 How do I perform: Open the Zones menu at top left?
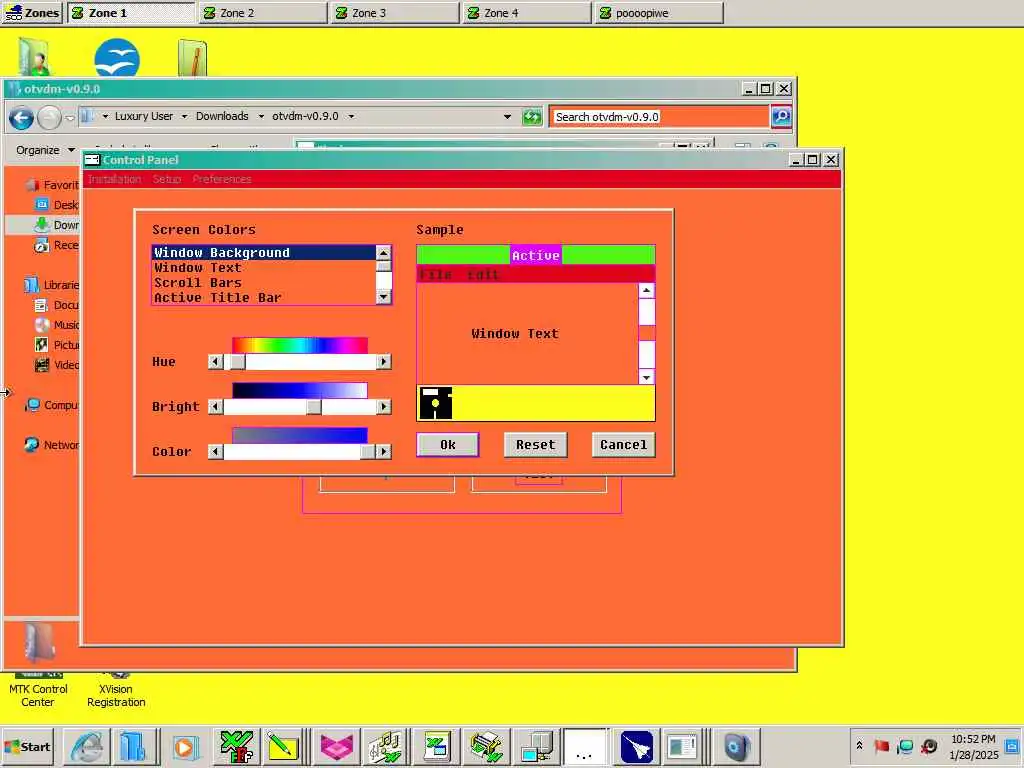click(x=33, y=12)
